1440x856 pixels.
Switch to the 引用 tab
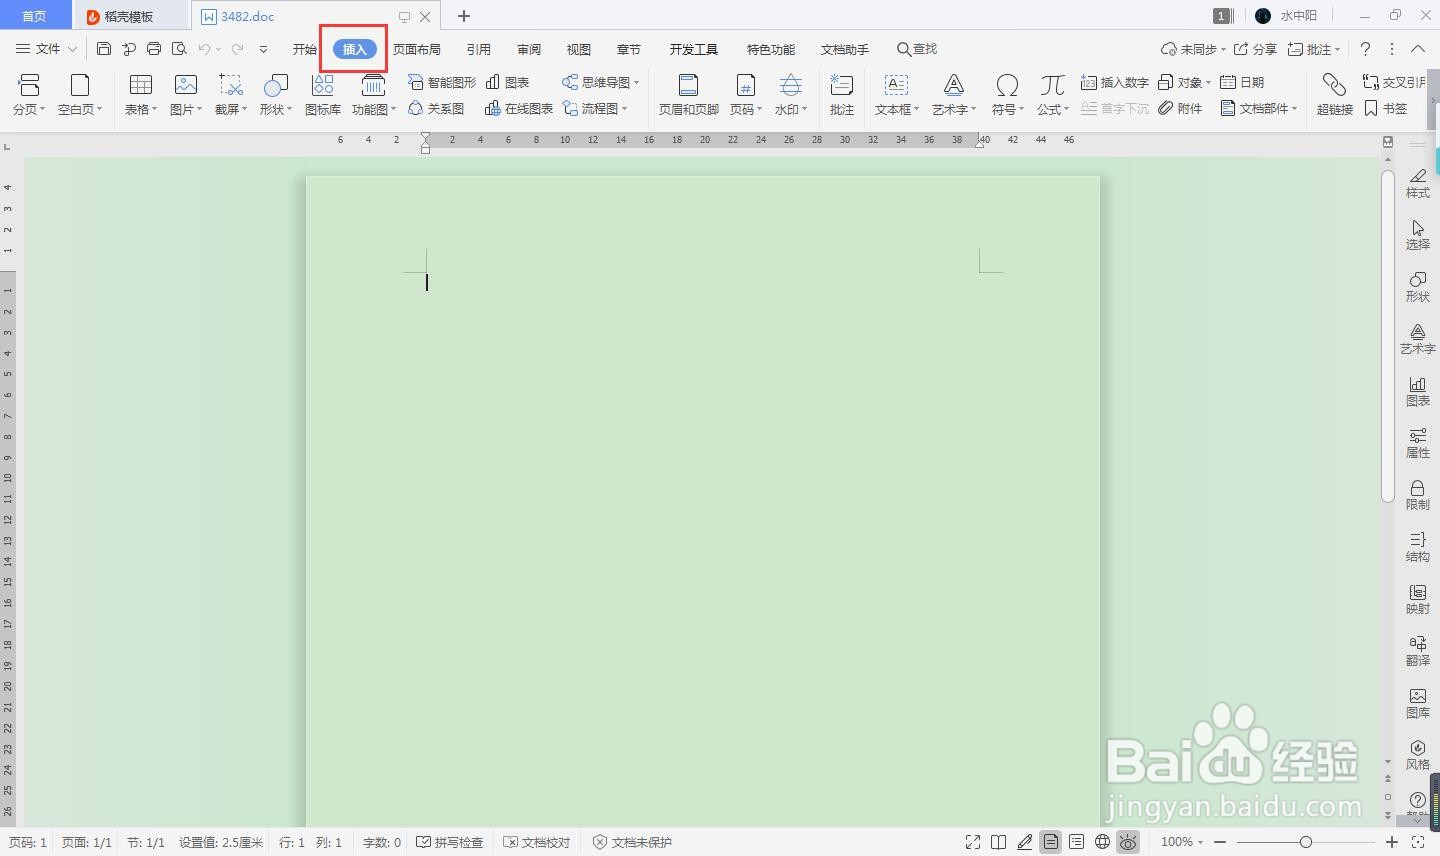coord(479,49)
